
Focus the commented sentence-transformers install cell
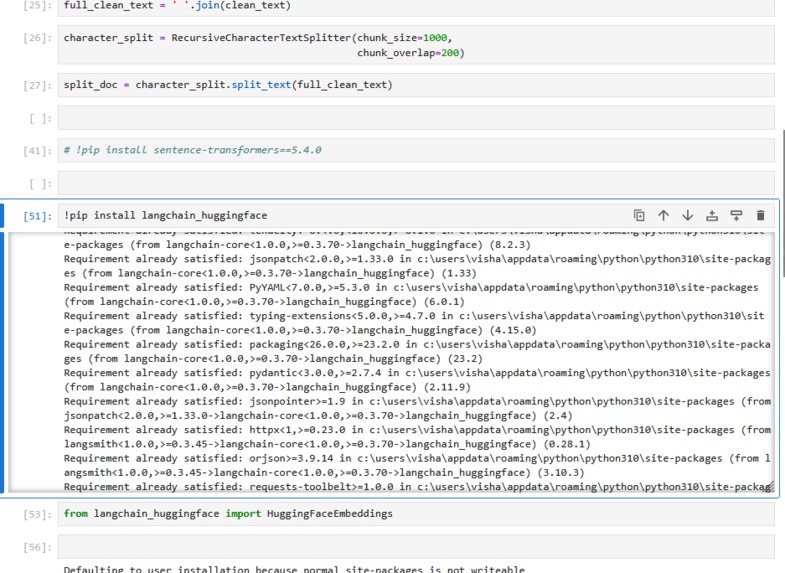point(416,150)
